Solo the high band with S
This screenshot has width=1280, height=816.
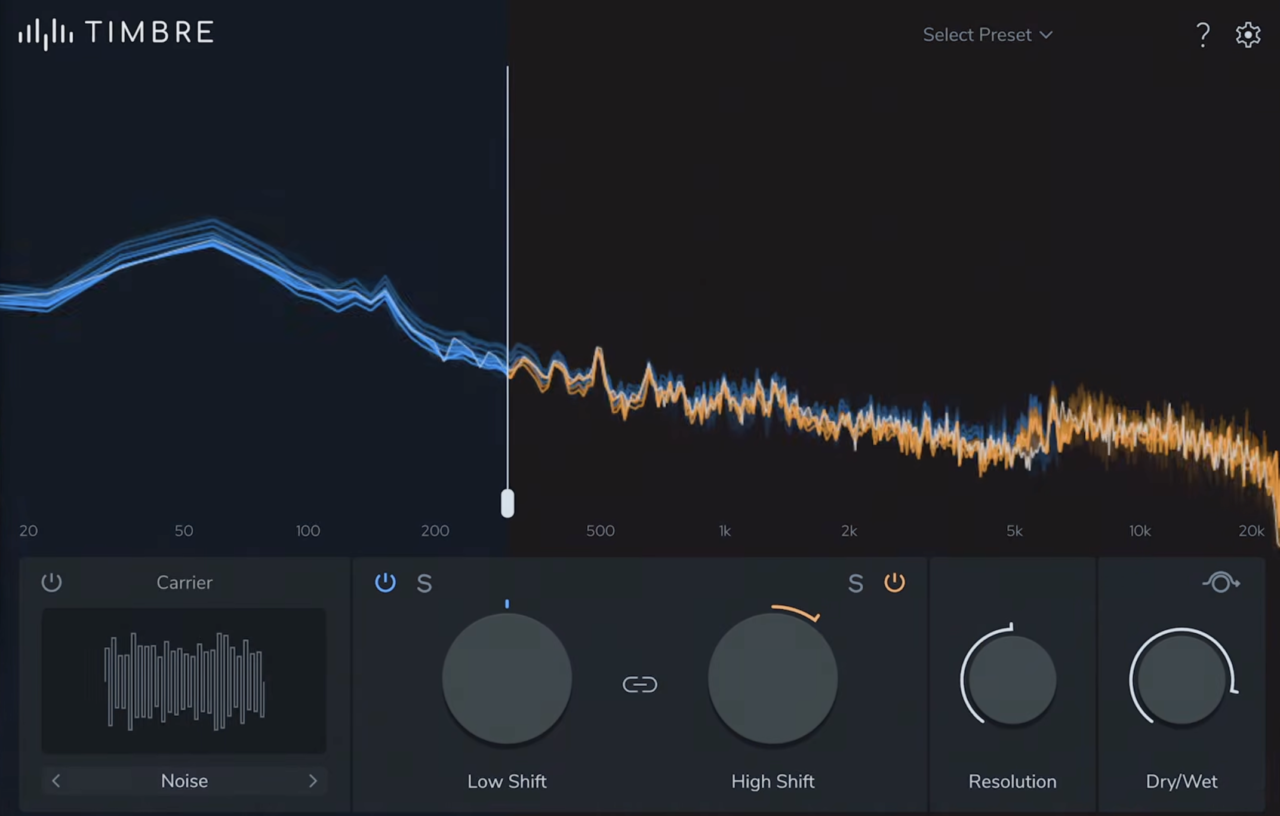click(x=855, y=584)
